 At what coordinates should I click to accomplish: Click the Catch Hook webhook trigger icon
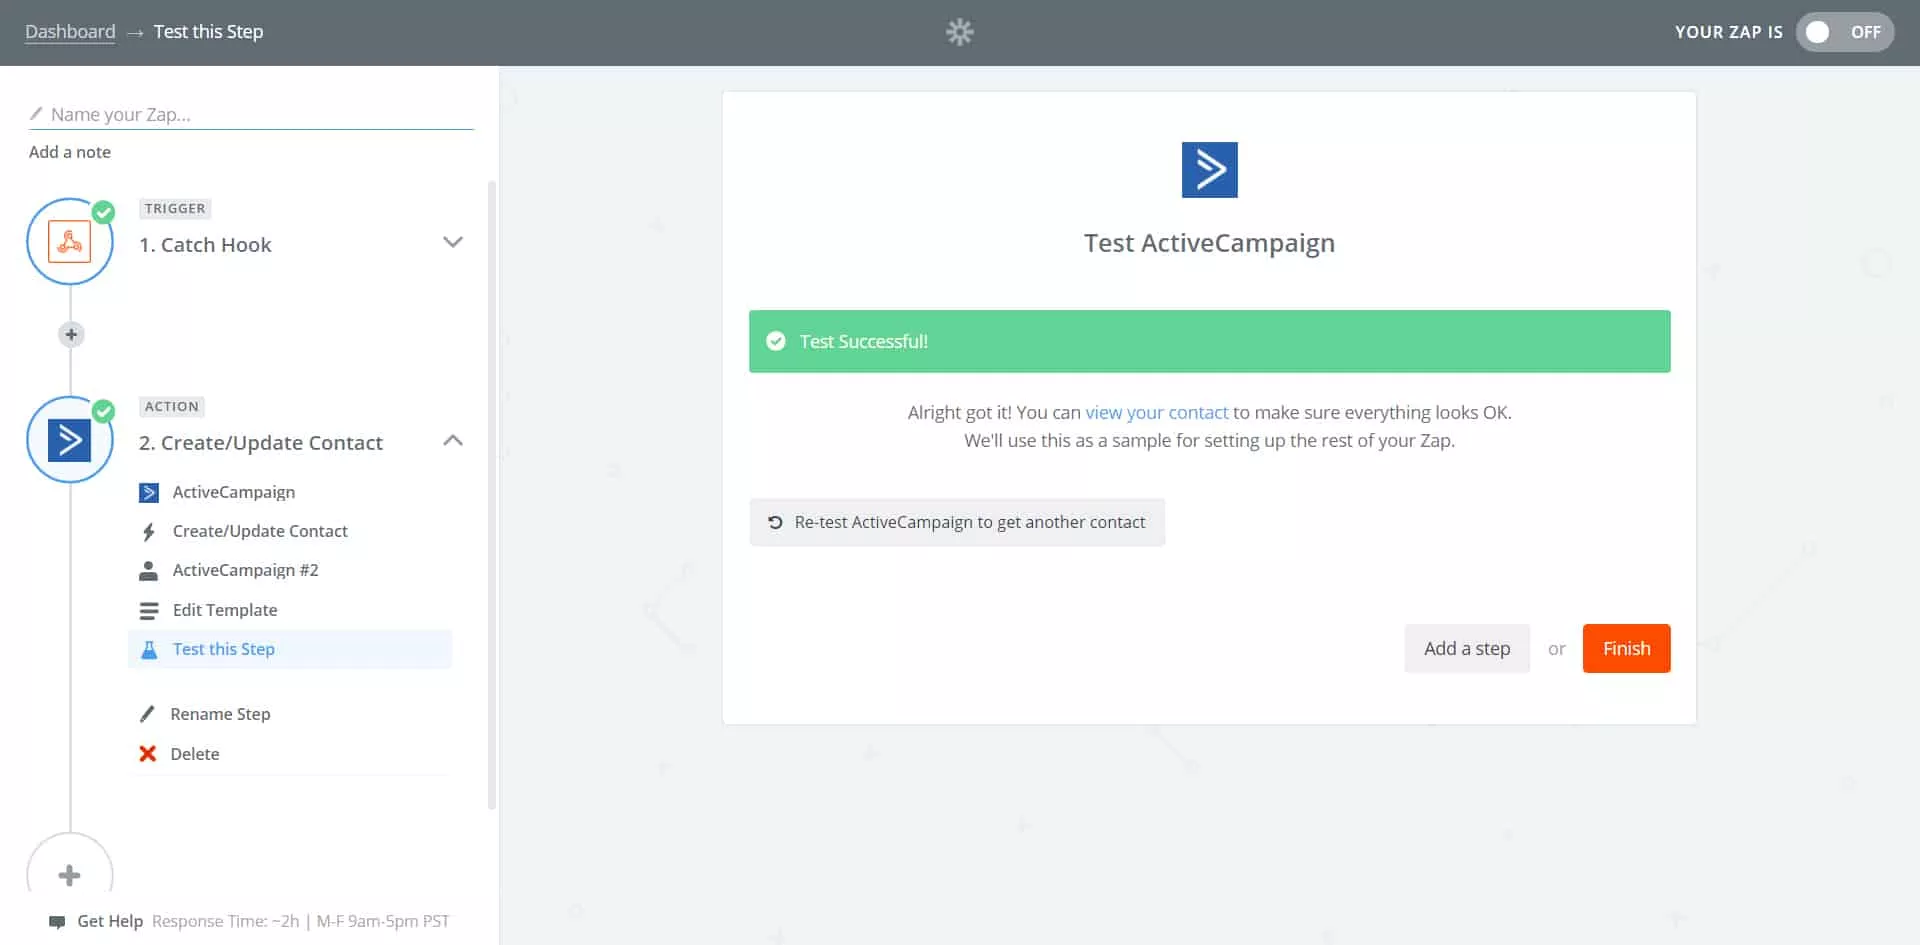tap(70, 242)
